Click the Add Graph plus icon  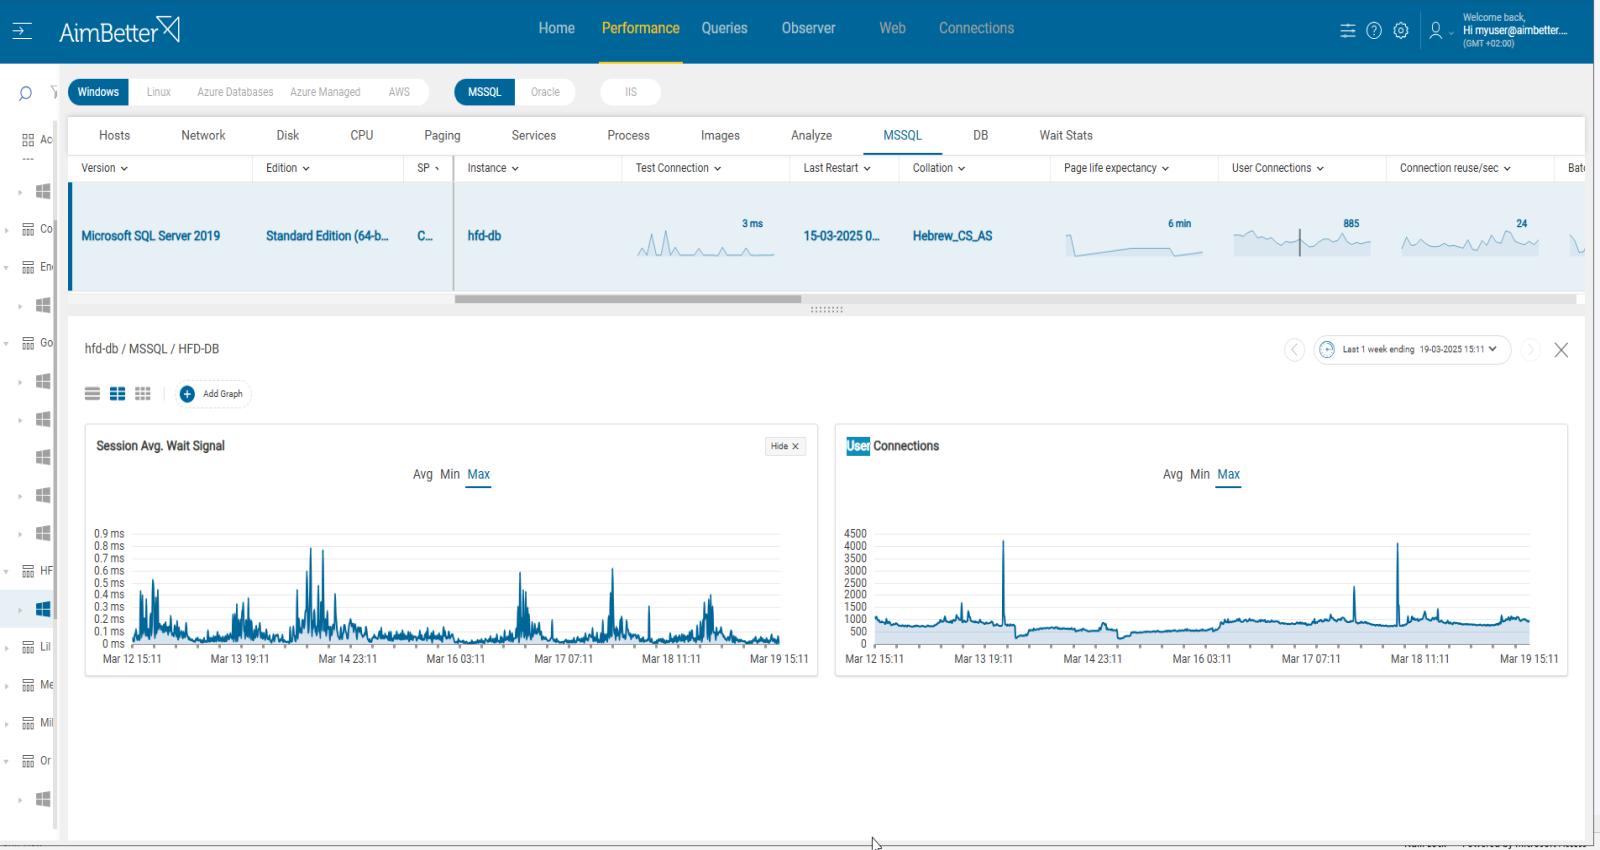click(187, 394)
